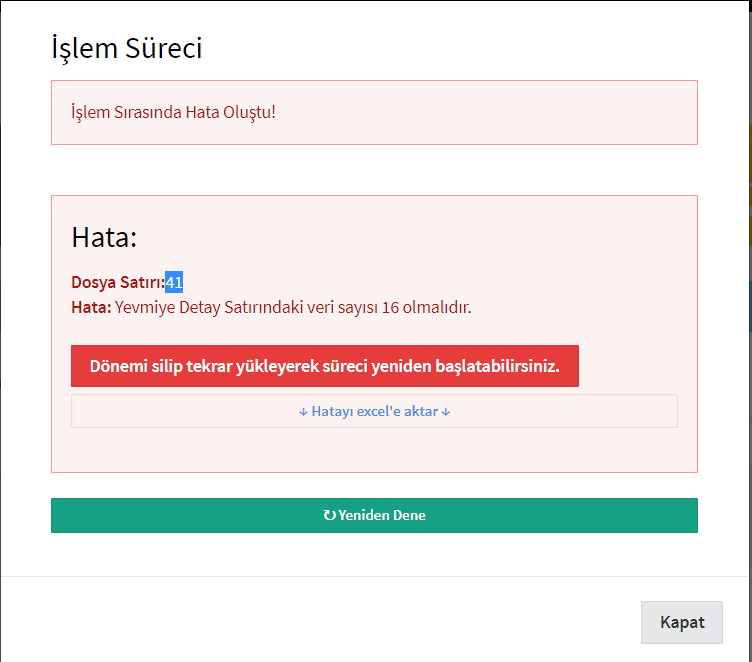Image resolution: width=752 pixels, height=662 pixels.
Task: Click the Yevmiye Detay Satırındaki error message
Action: point(293,307)
